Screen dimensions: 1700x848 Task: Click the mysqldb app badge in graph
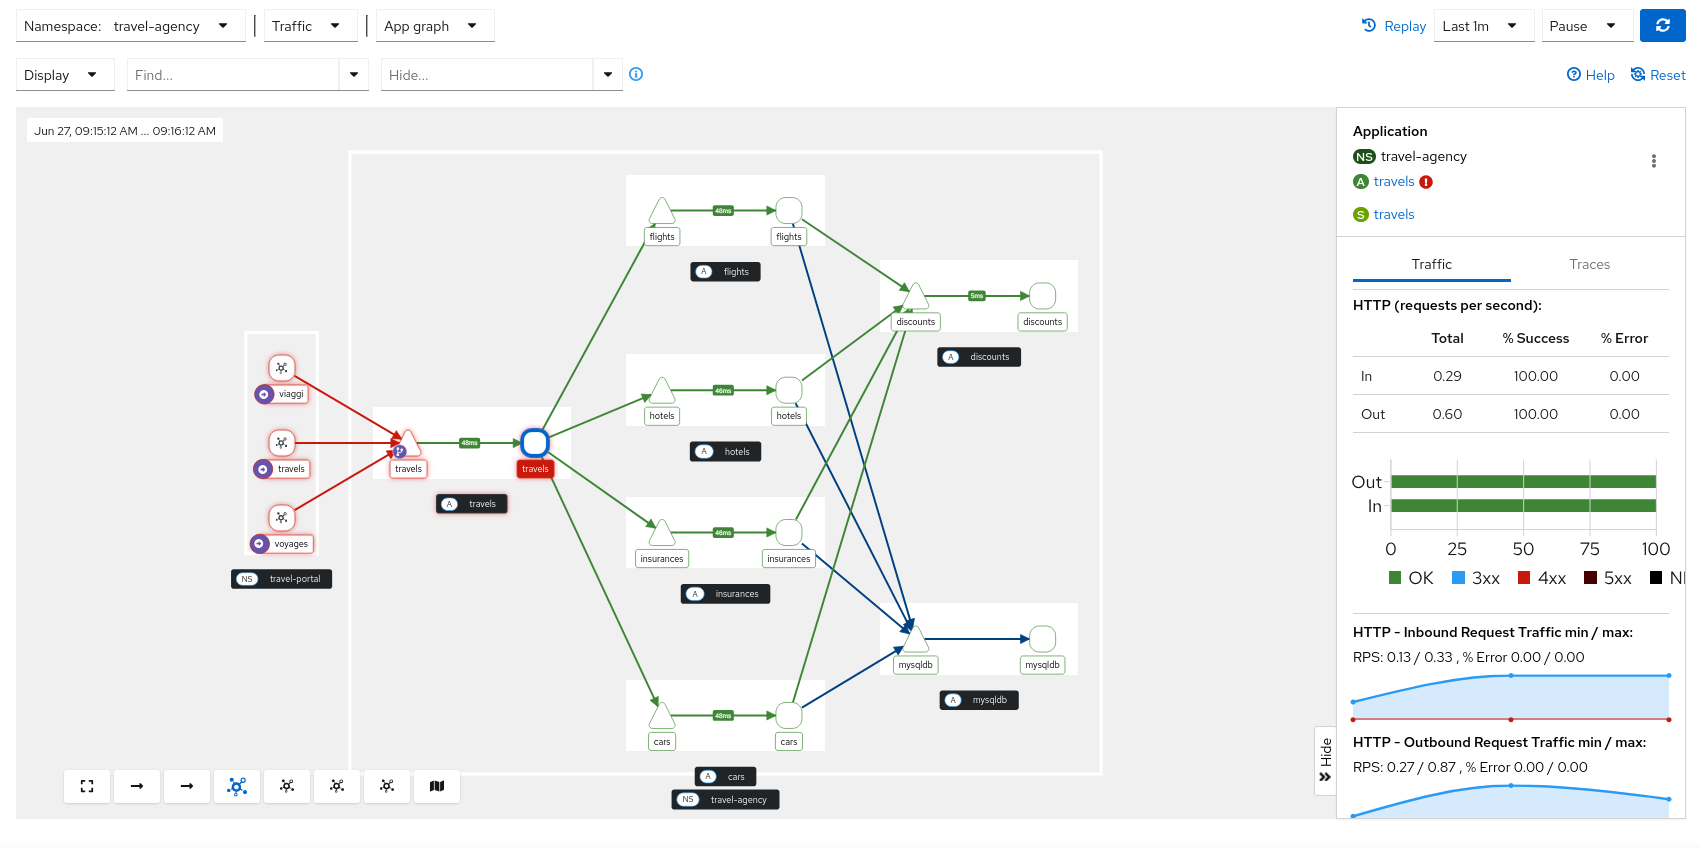click(x=979, y=700)
